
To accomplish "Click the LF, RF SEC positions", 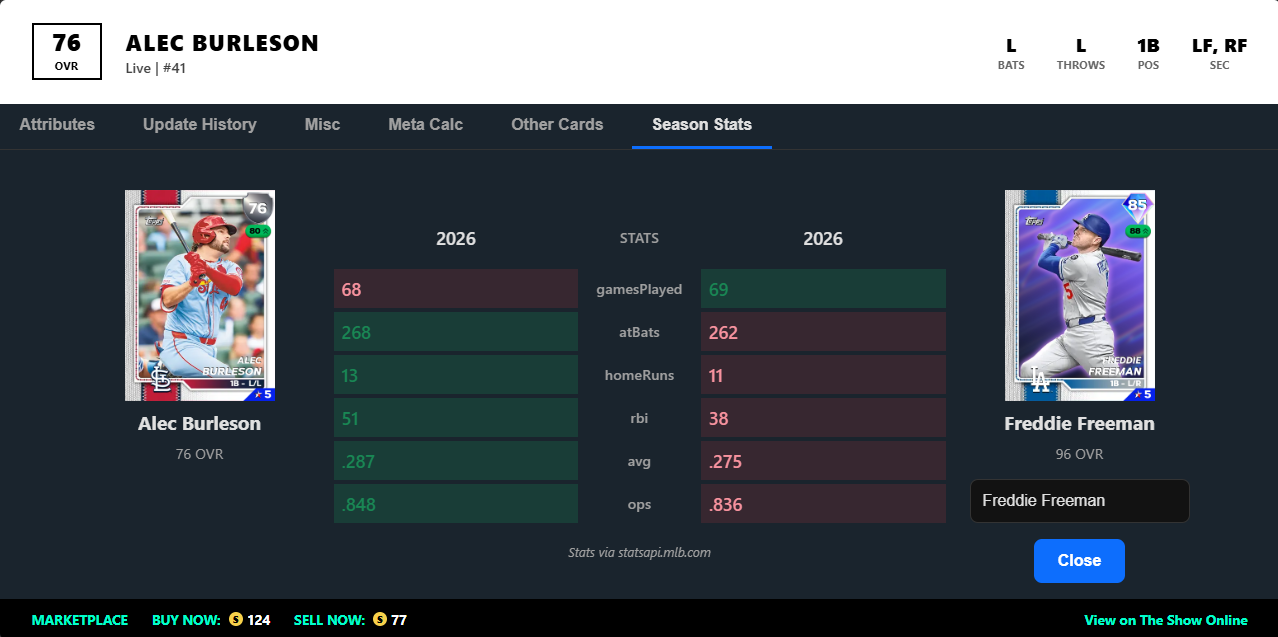I will (1219, 54).
